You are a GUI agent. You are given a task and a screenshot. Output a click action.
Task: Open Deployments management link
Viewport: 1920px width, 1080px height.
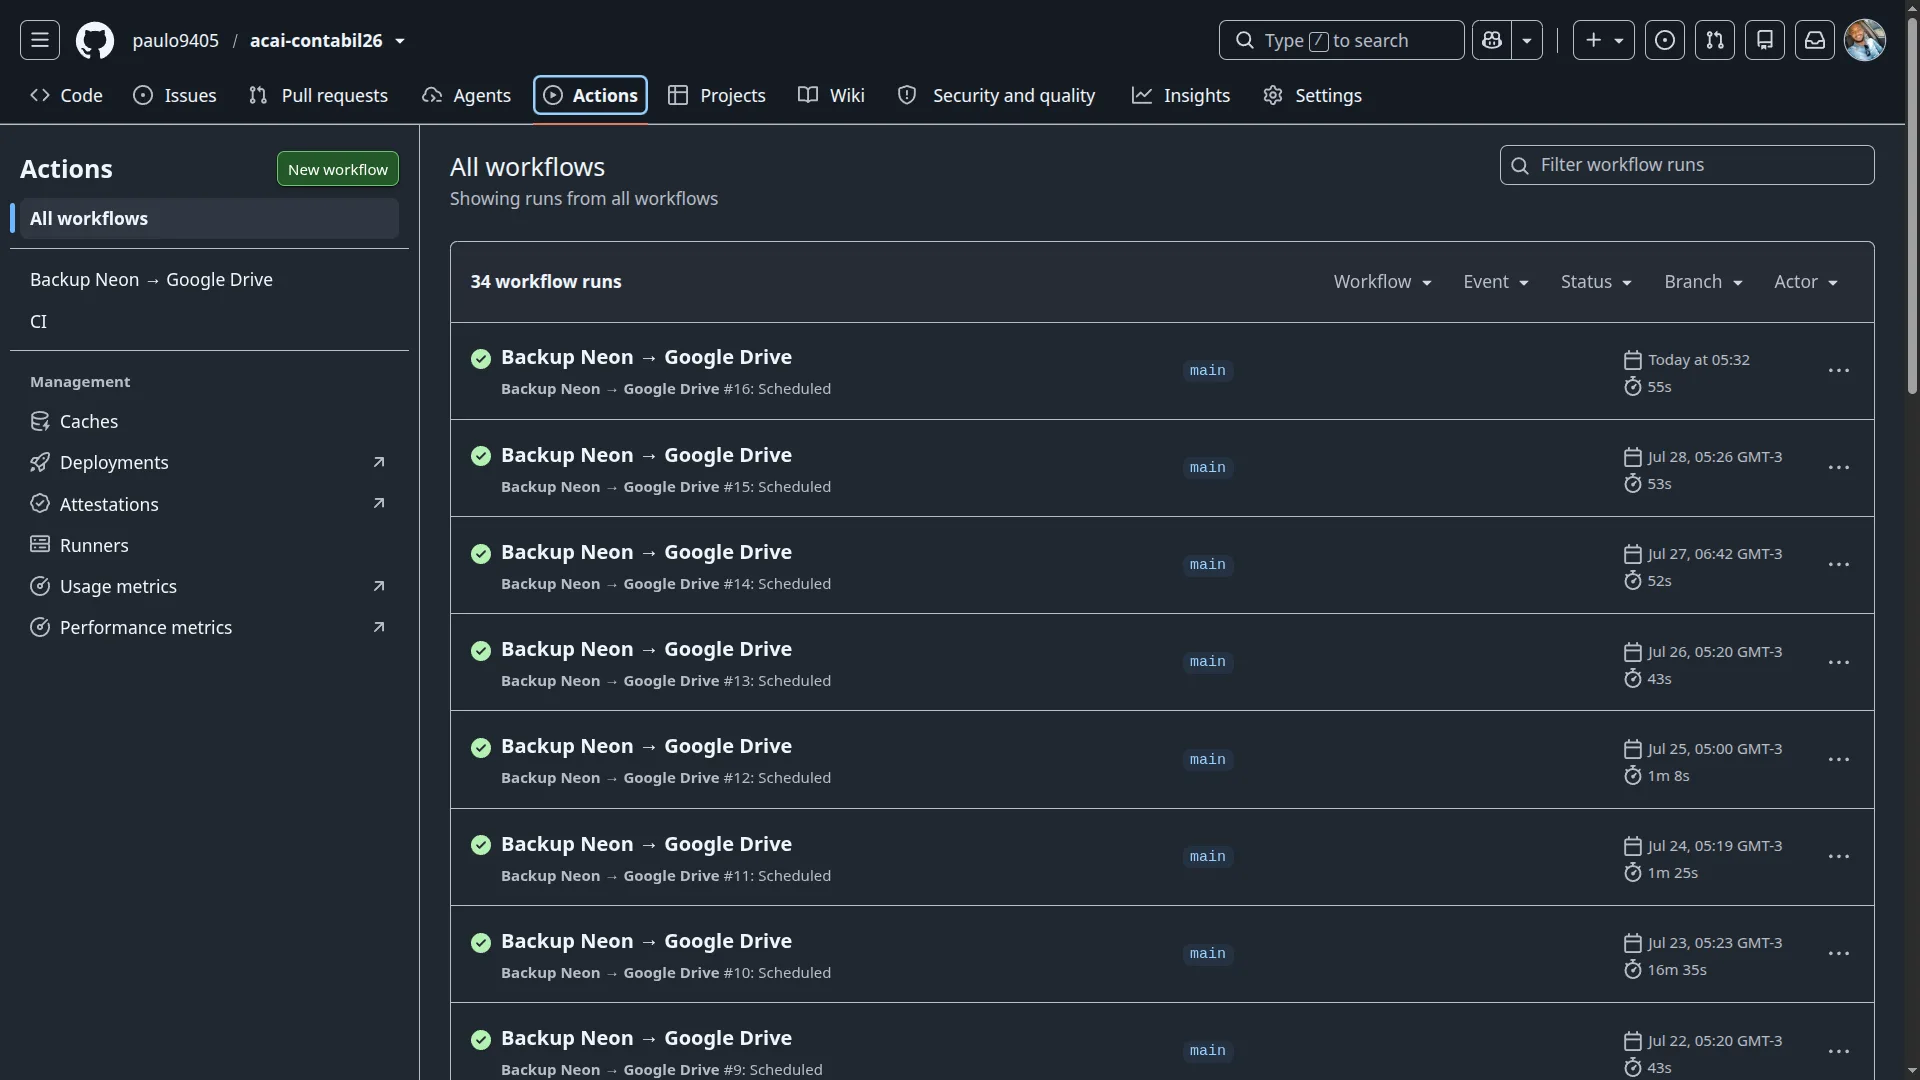(x=209, y=463)
